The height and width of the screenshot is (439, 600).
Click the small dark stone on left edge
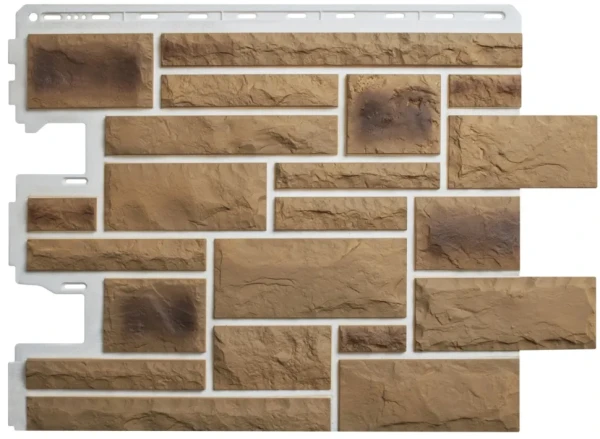click(x=61, y=214)
